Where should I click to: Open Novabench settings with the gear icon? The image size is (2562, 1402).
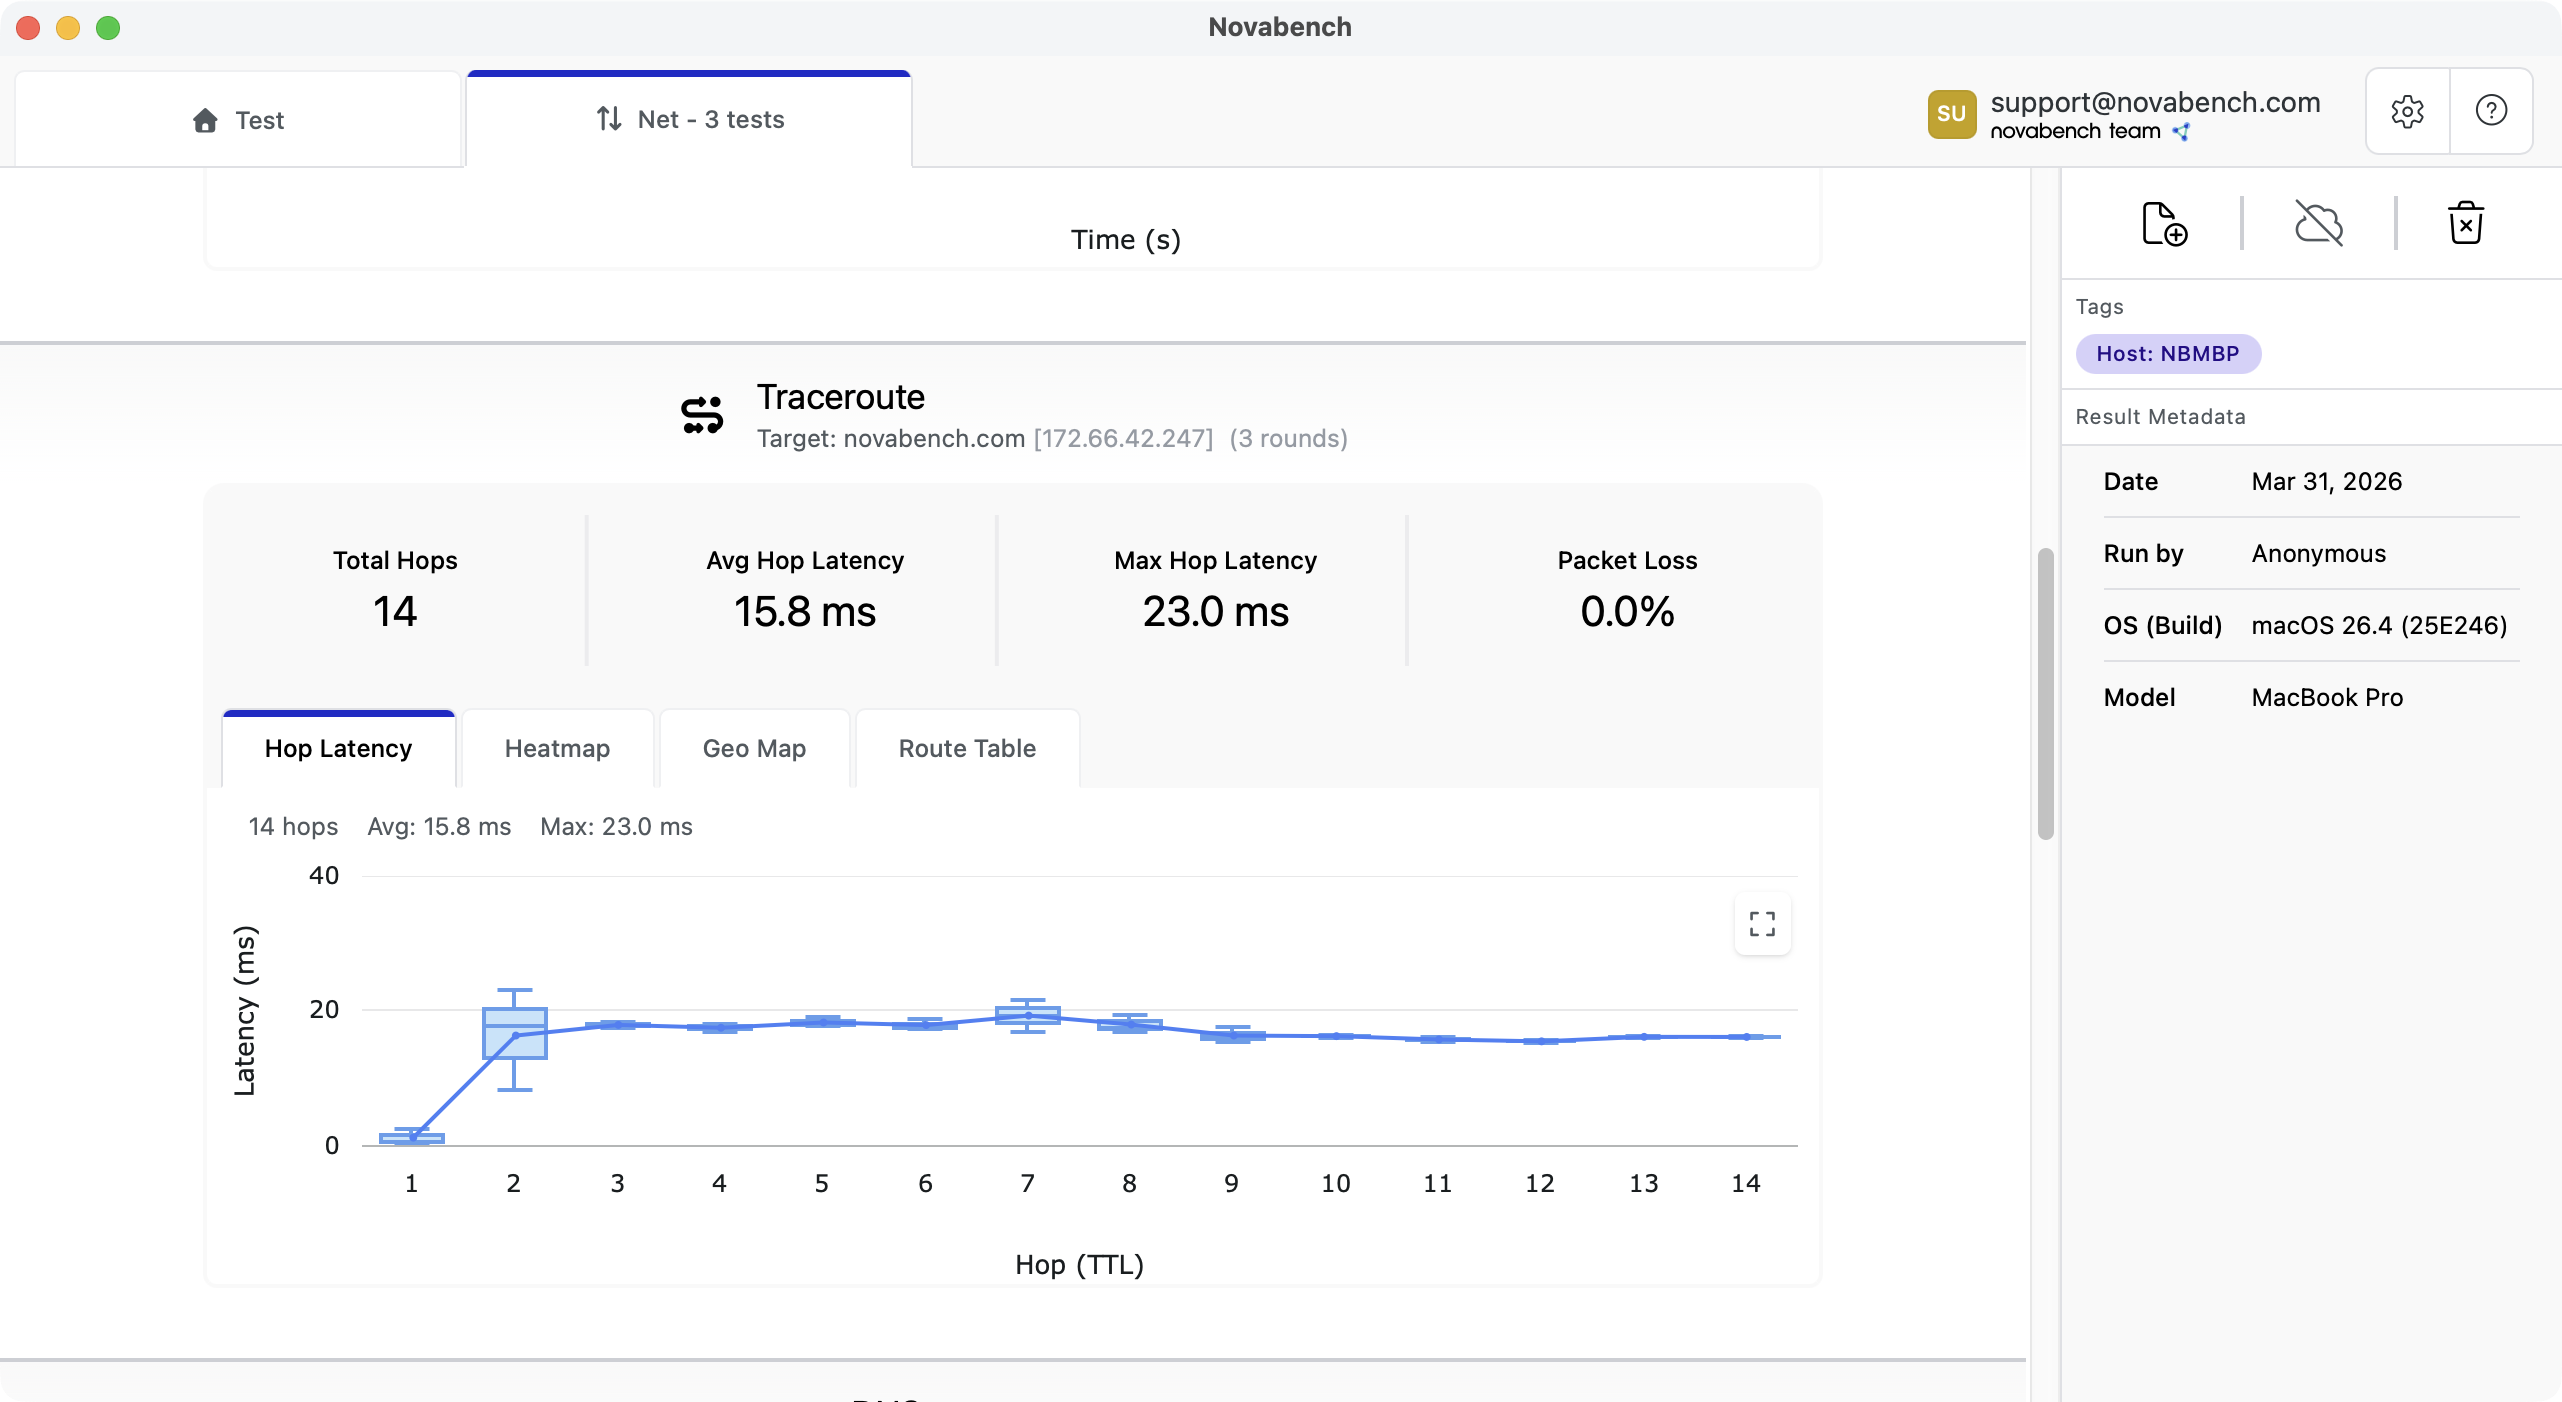[x=2407, y=110]
